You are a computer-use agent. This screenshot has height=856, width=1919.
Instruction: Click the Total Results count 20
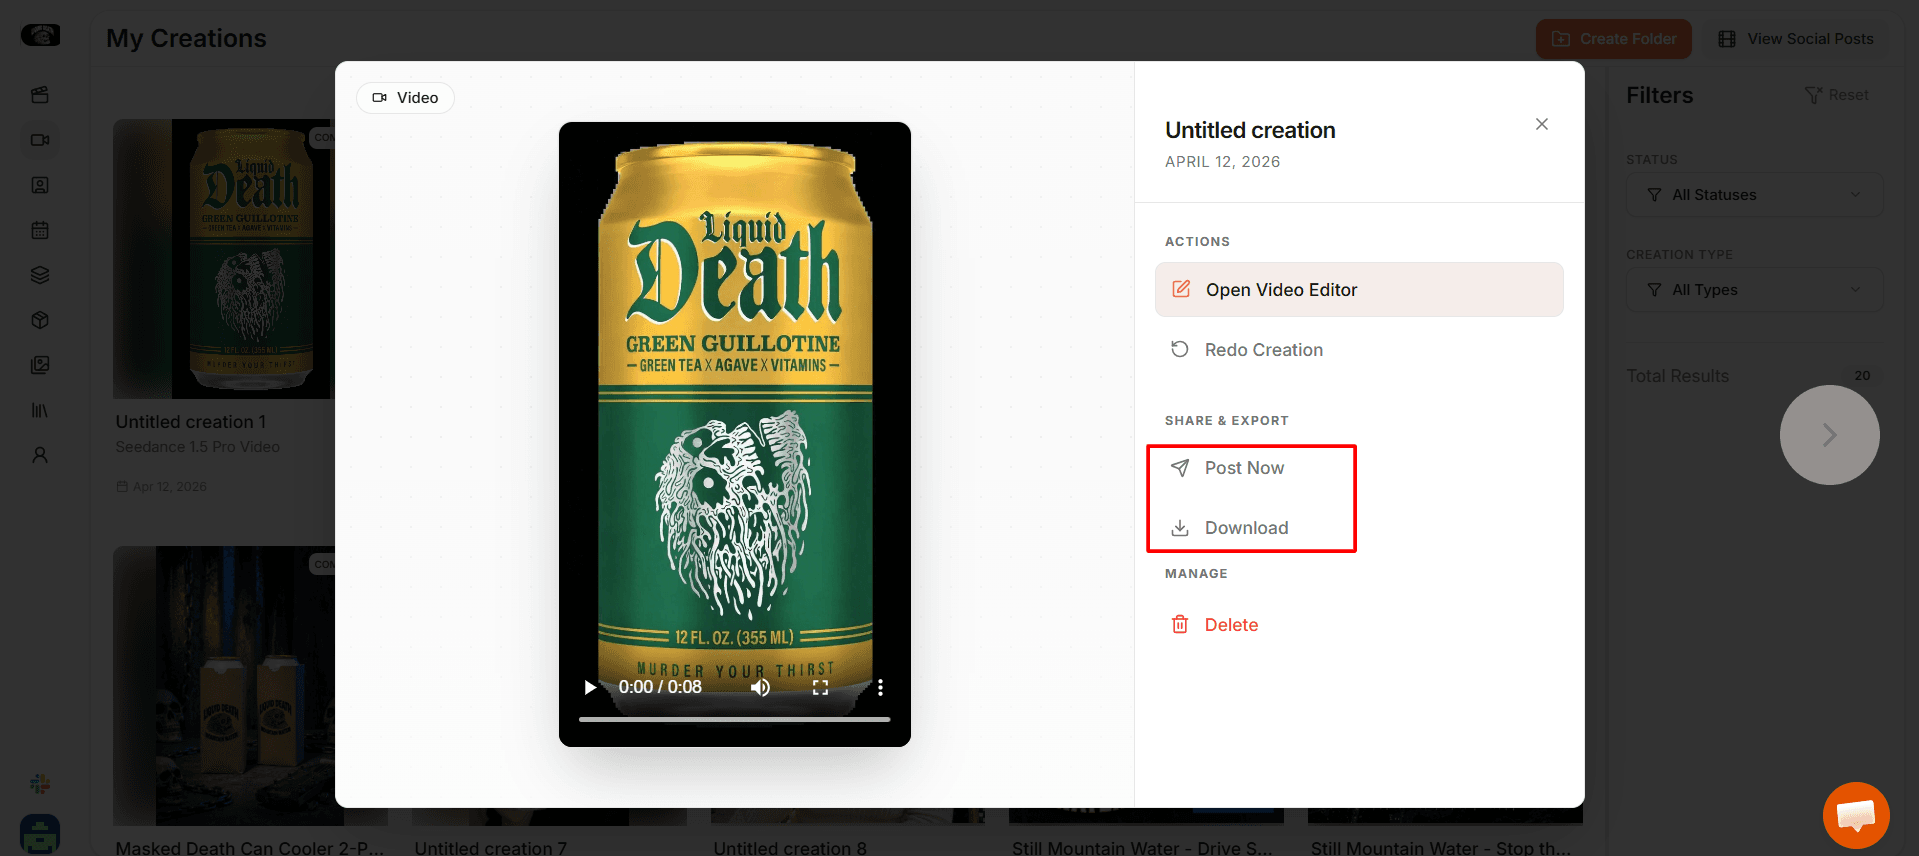click(1862, 376)
